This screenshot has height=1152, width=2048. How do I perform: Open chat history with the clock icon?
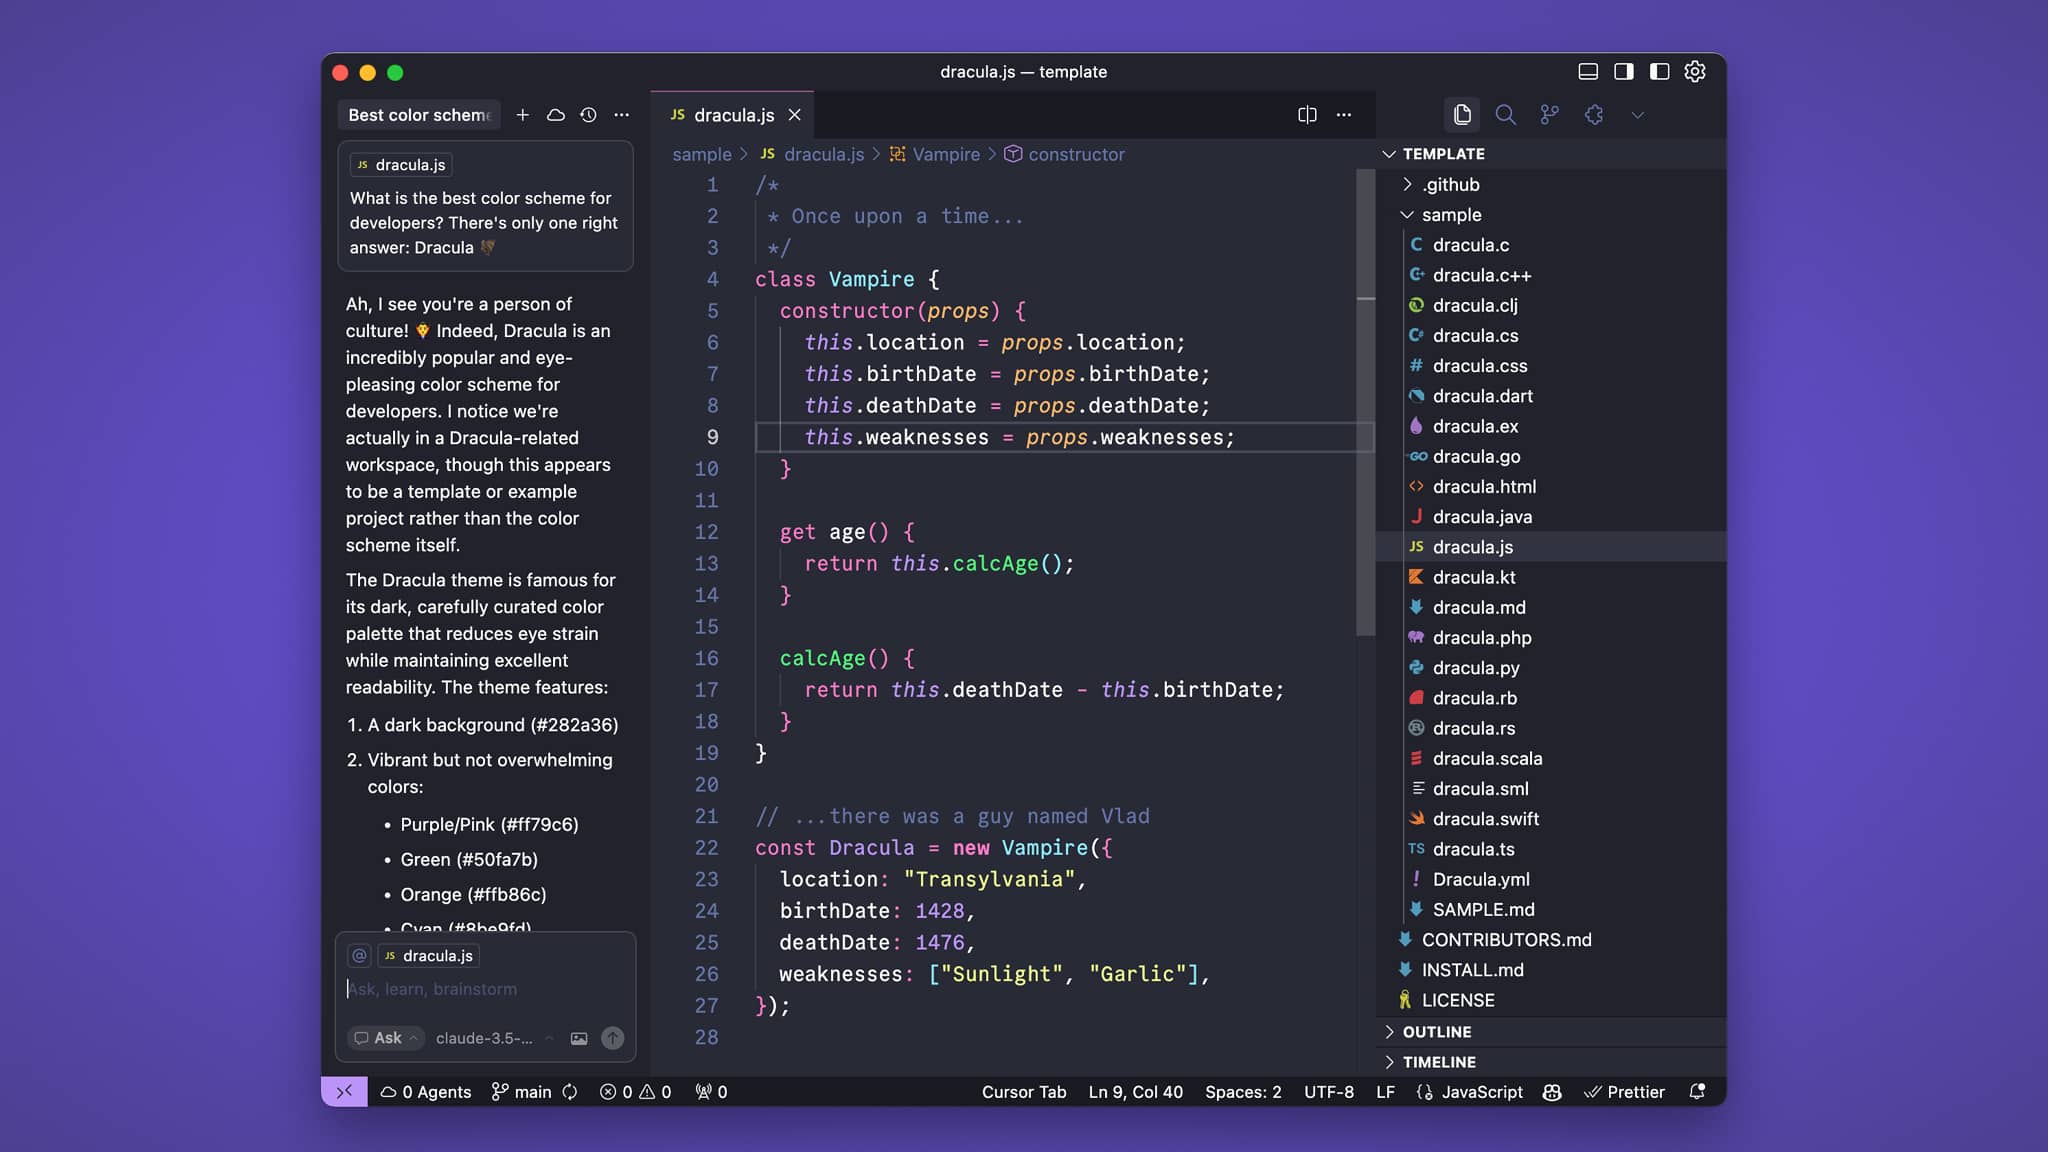[588, 115]
